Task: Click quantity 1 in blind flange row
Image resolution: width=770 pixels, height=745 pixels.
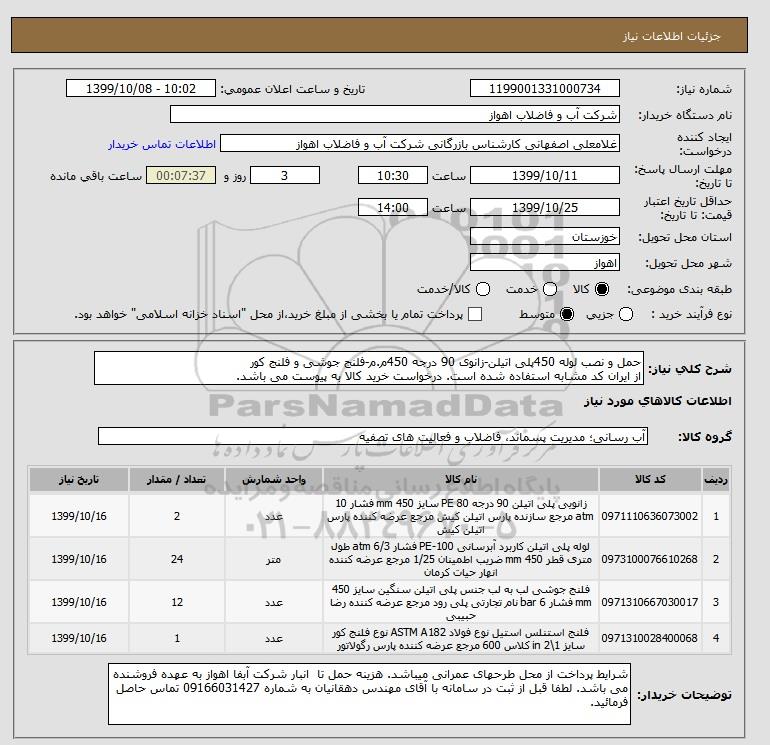Action: (177, 638)
